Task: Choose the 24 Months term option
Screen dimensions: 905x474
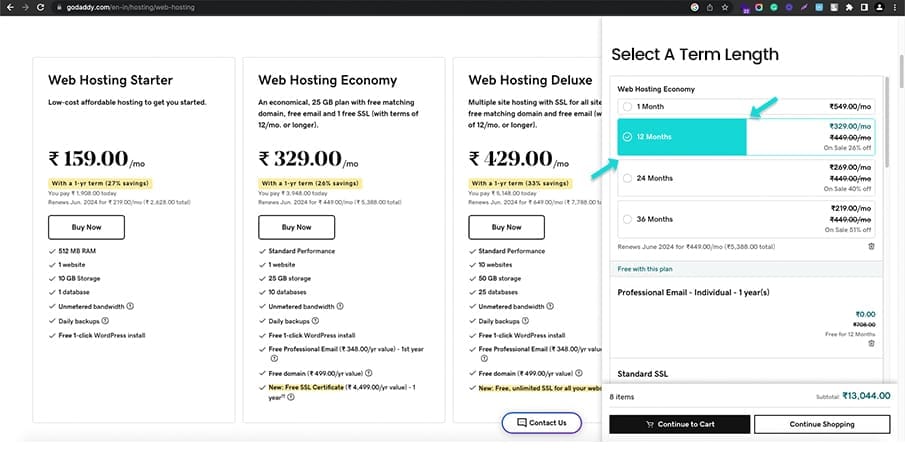Action: (627, 179)
